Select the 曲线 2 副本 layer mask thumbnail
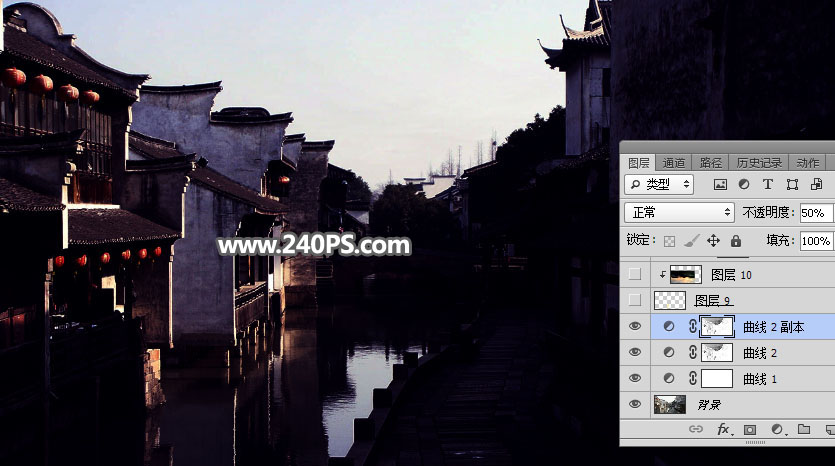This screenshot has height=466, width=835. [717, 326]
